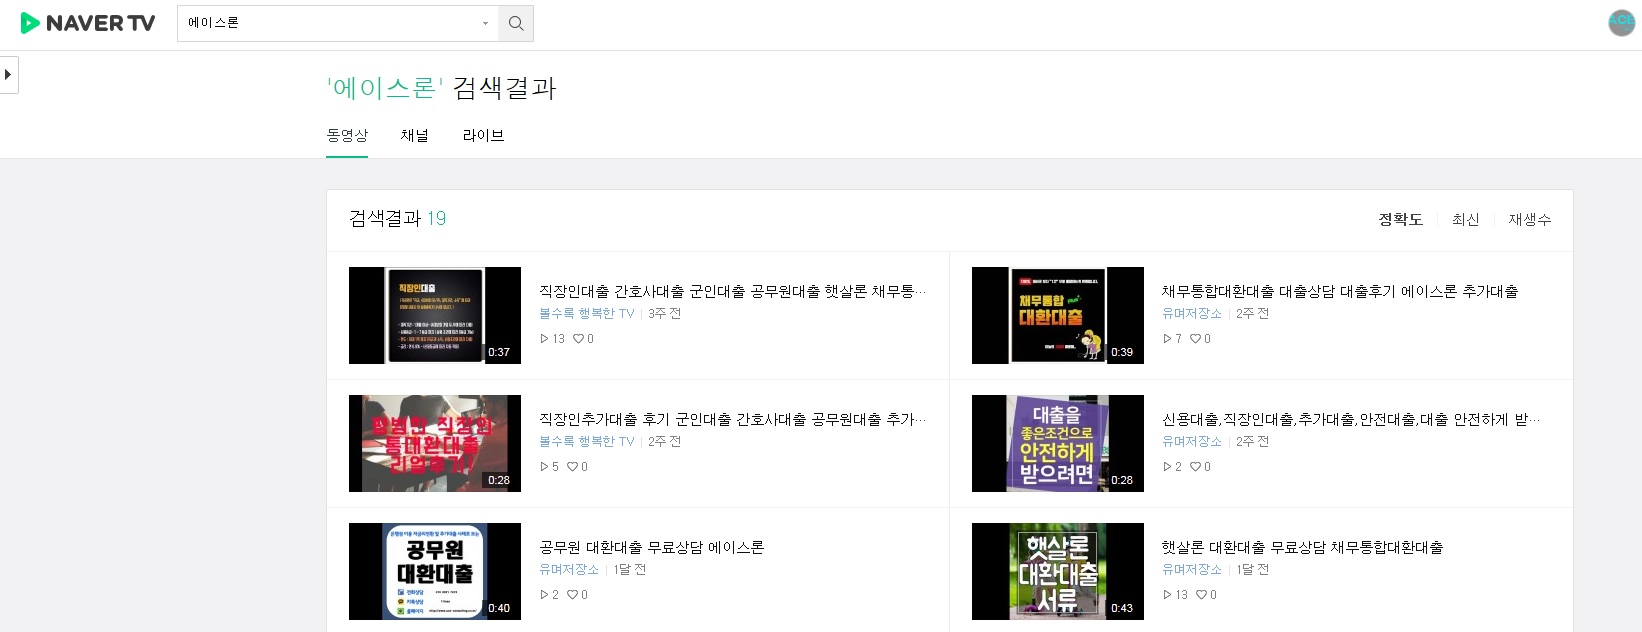
Task: Sort results by 정확도
Action: [1400, 220]
